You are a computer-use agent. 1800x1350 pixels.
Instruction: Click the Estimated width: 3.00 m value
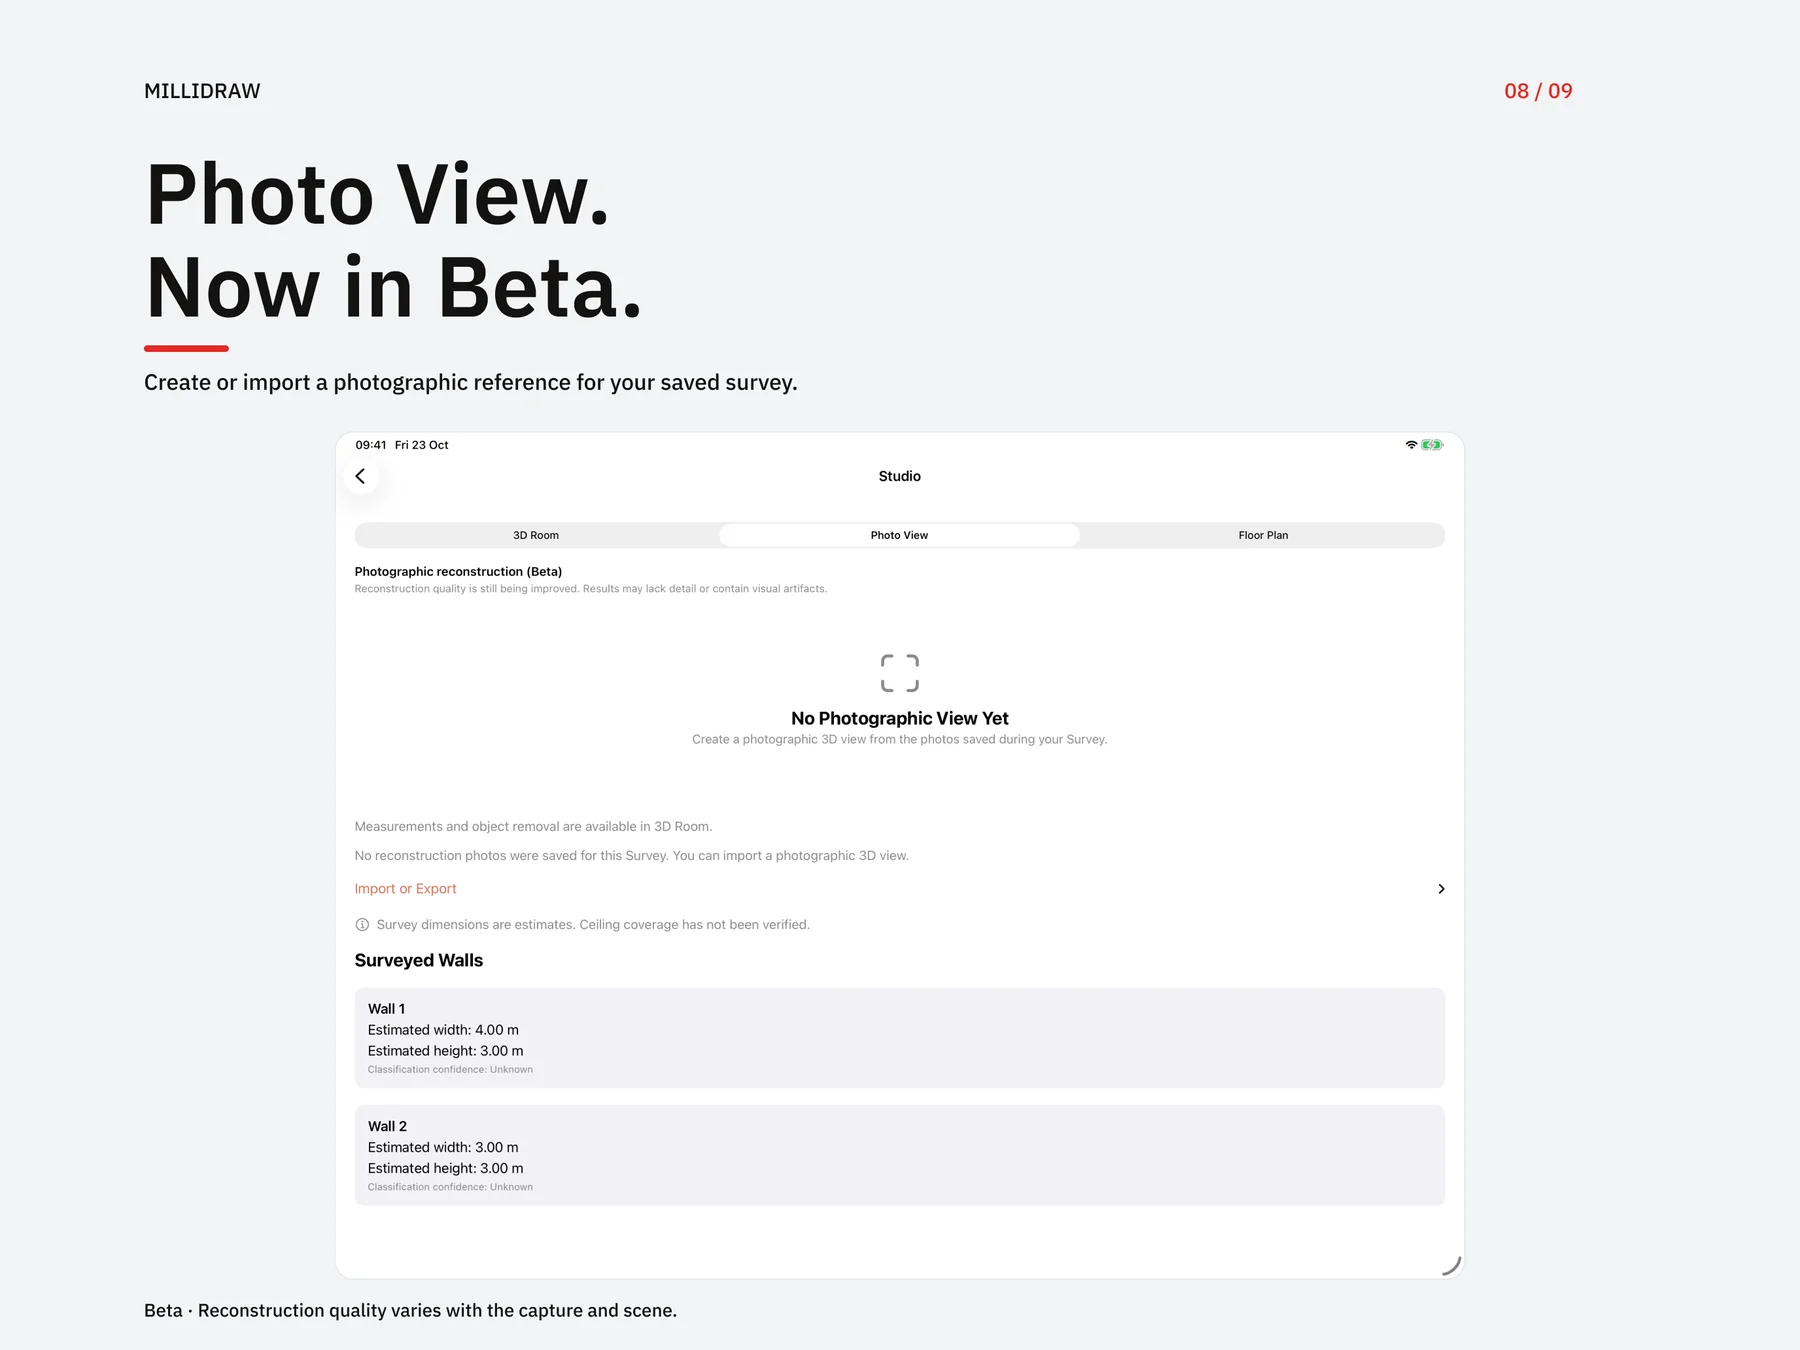(443, 1147)
